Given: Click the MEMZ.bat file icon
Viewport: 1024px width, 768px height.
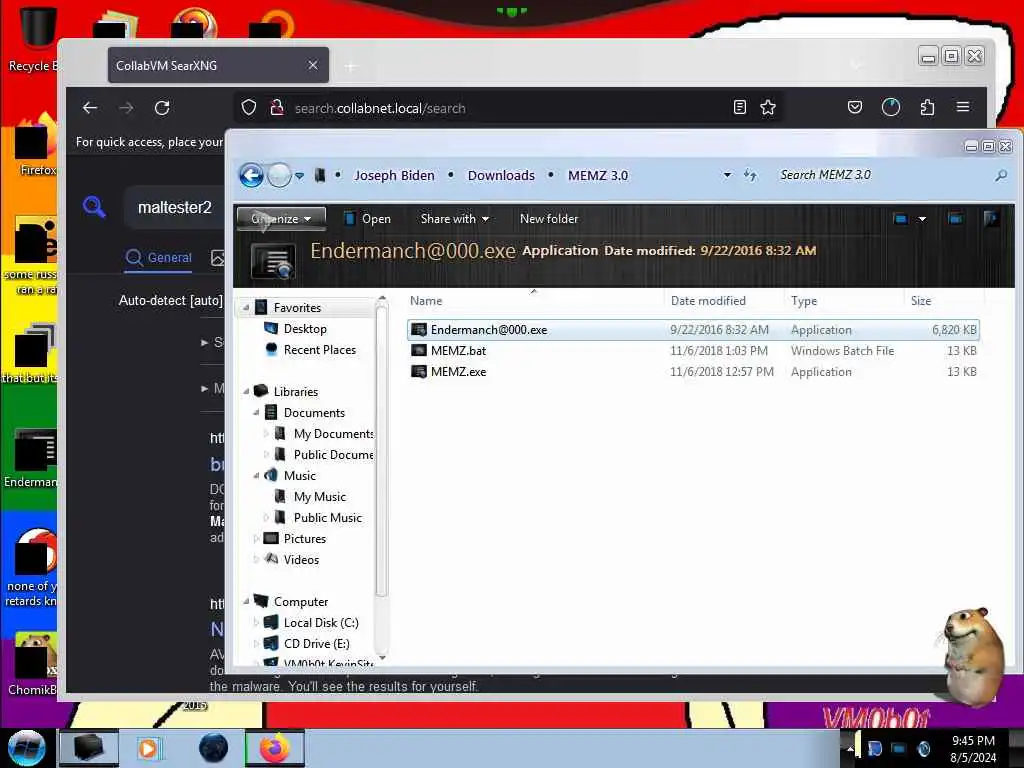Looking at the screenshot, I should click(419, 351).
